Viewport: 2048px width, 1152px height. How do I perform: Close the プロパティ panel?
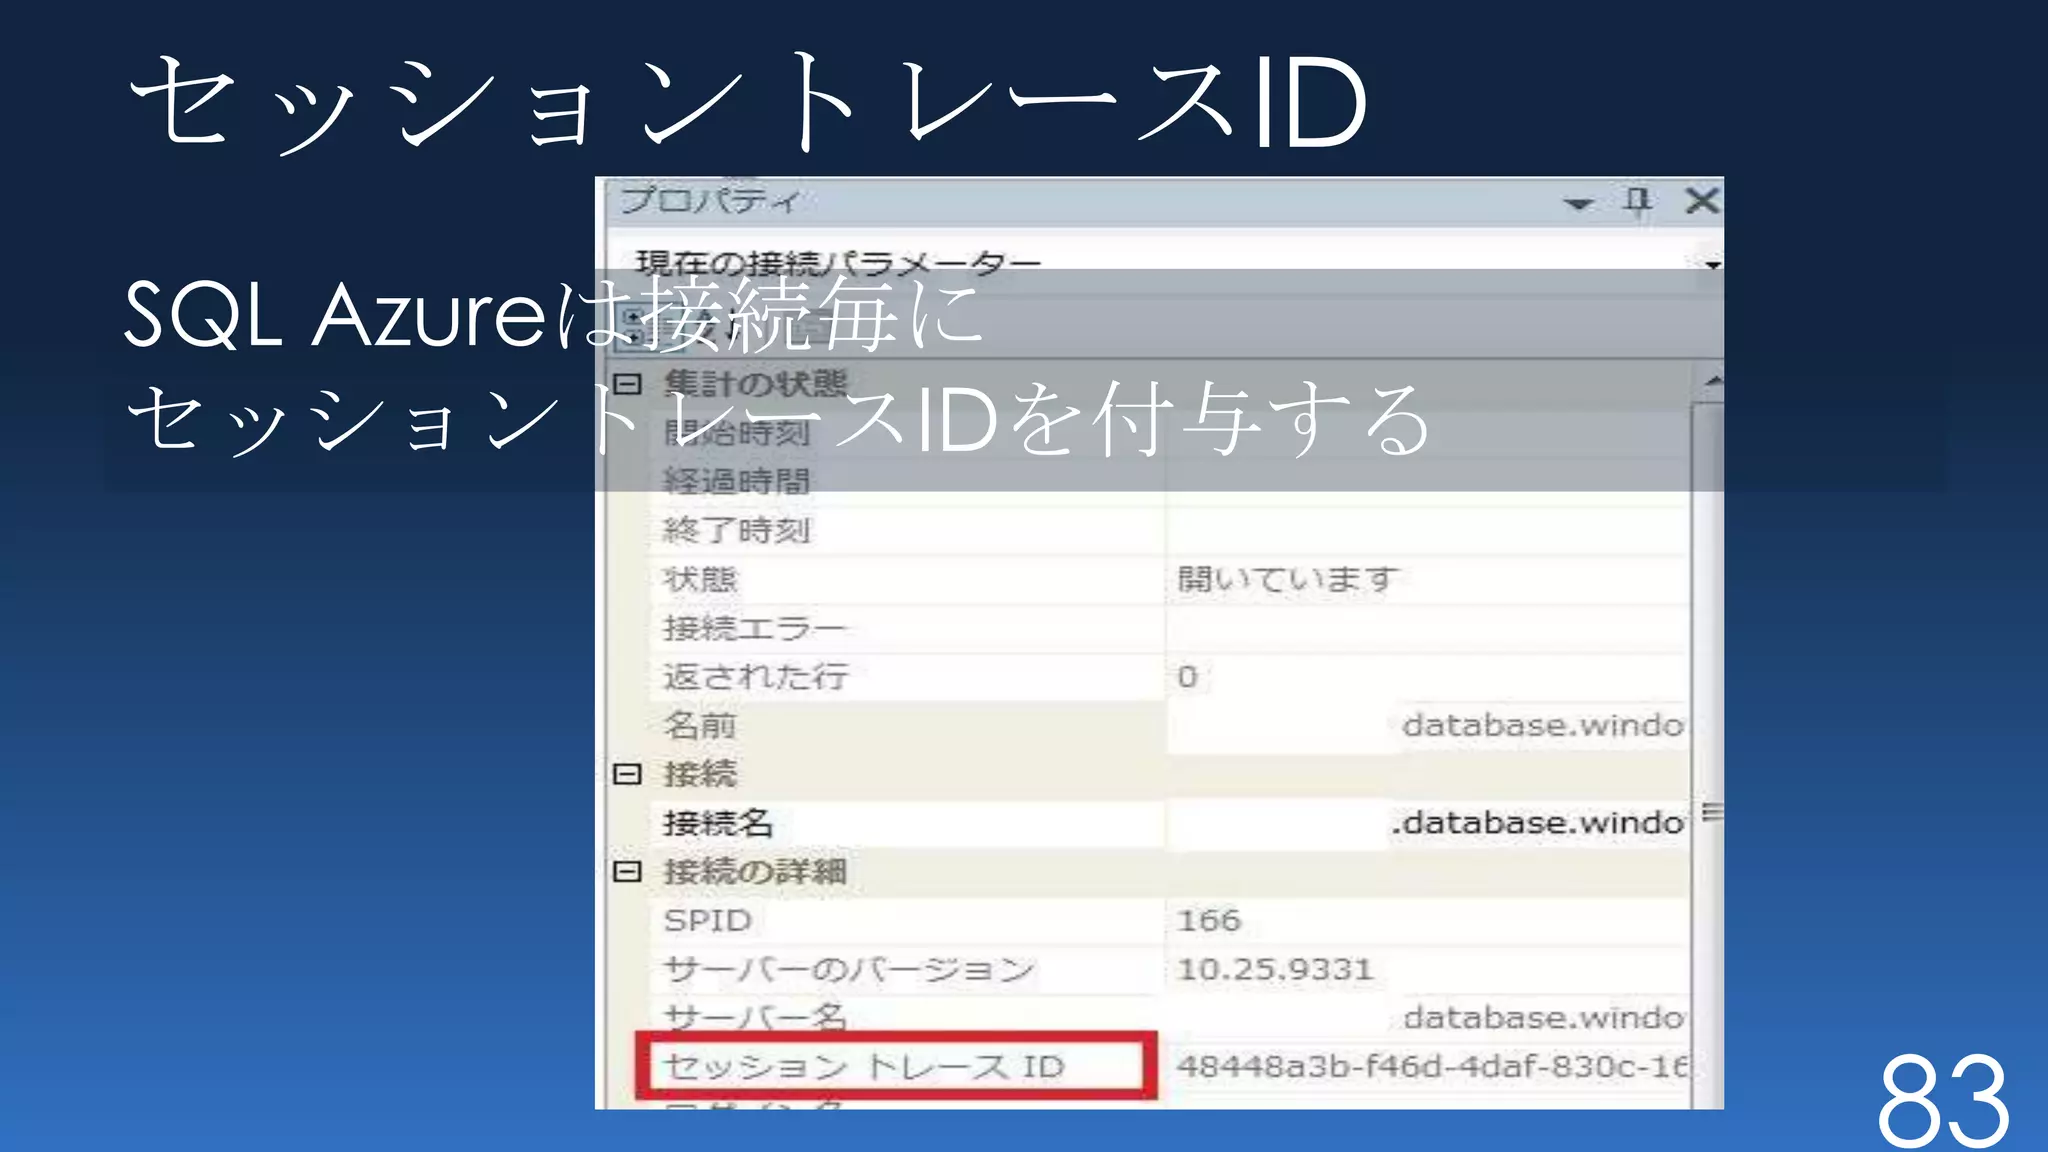pyautogui.click(x=1701, y=200)
